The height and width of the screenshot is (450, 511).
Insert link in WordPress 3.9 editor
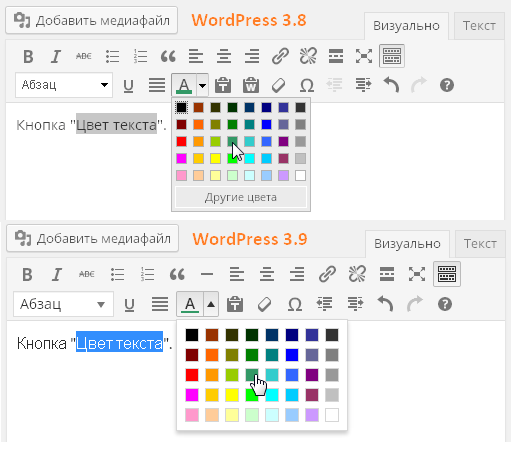327,274
